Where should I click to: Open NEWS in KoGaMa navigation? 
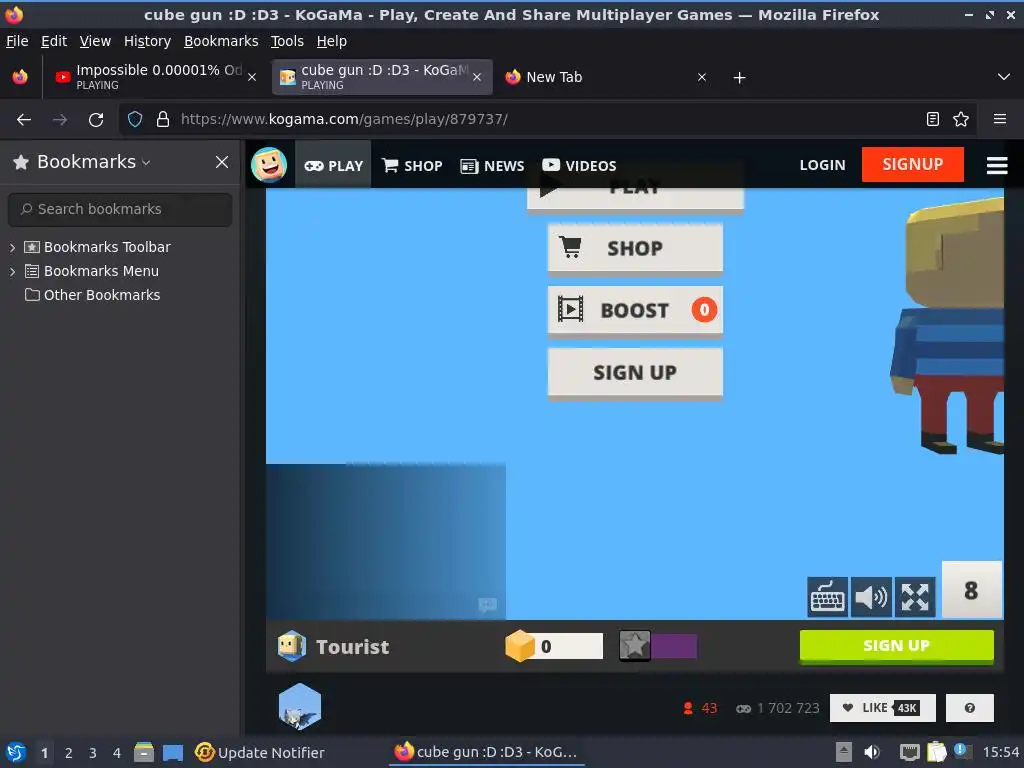[x=492, y=166]
